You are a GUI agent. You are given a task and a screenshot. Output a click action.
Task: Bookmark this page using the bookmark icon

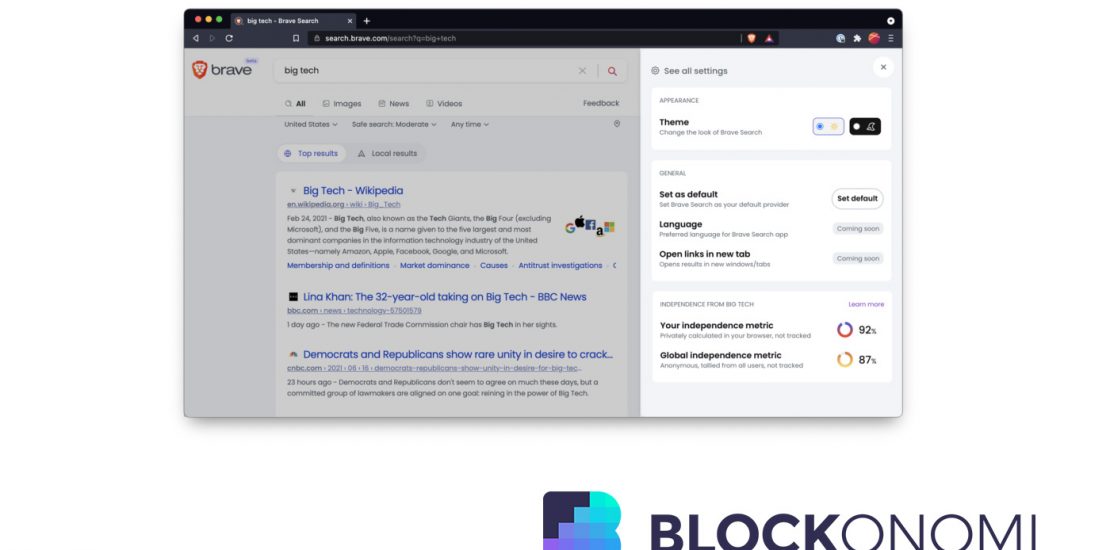[296, 38]
